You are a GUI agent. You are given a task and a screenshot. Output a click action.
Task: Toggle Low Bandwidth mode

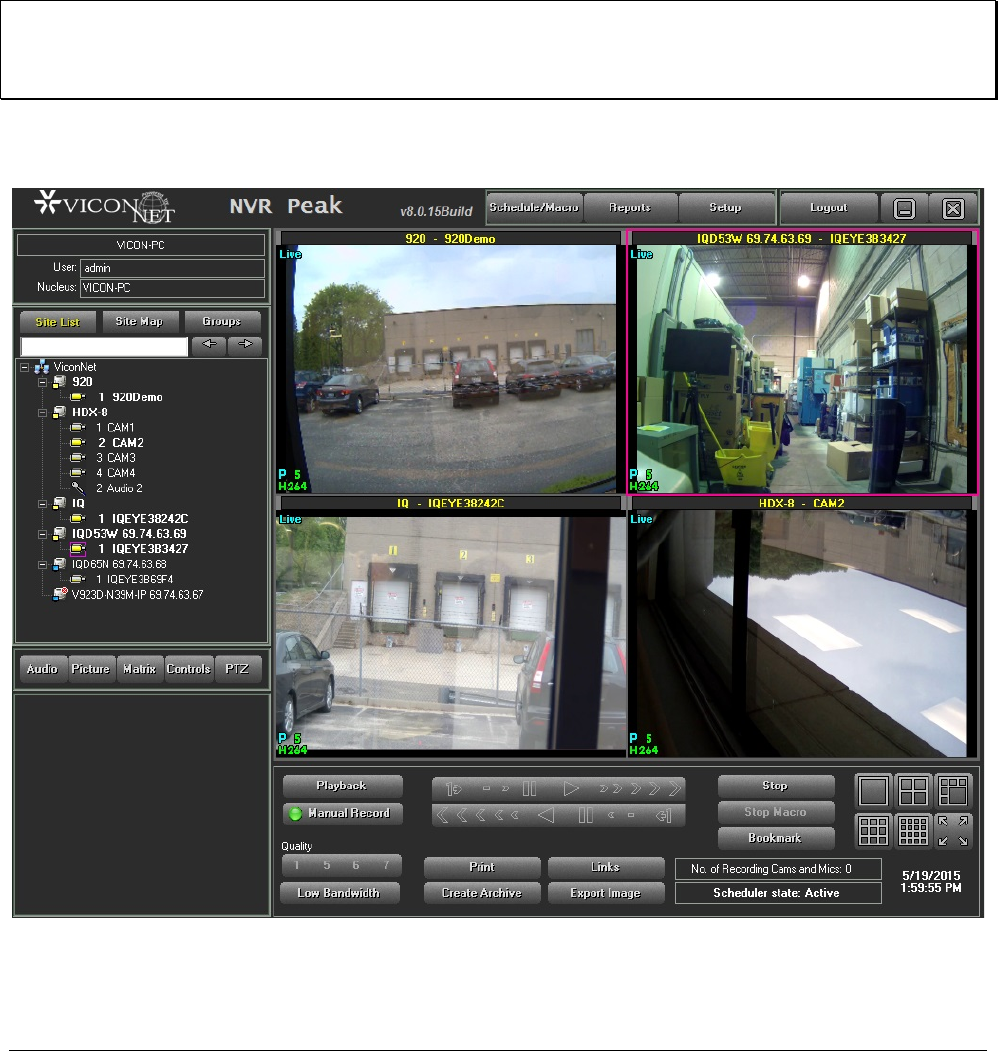click(x=339, y=893)
